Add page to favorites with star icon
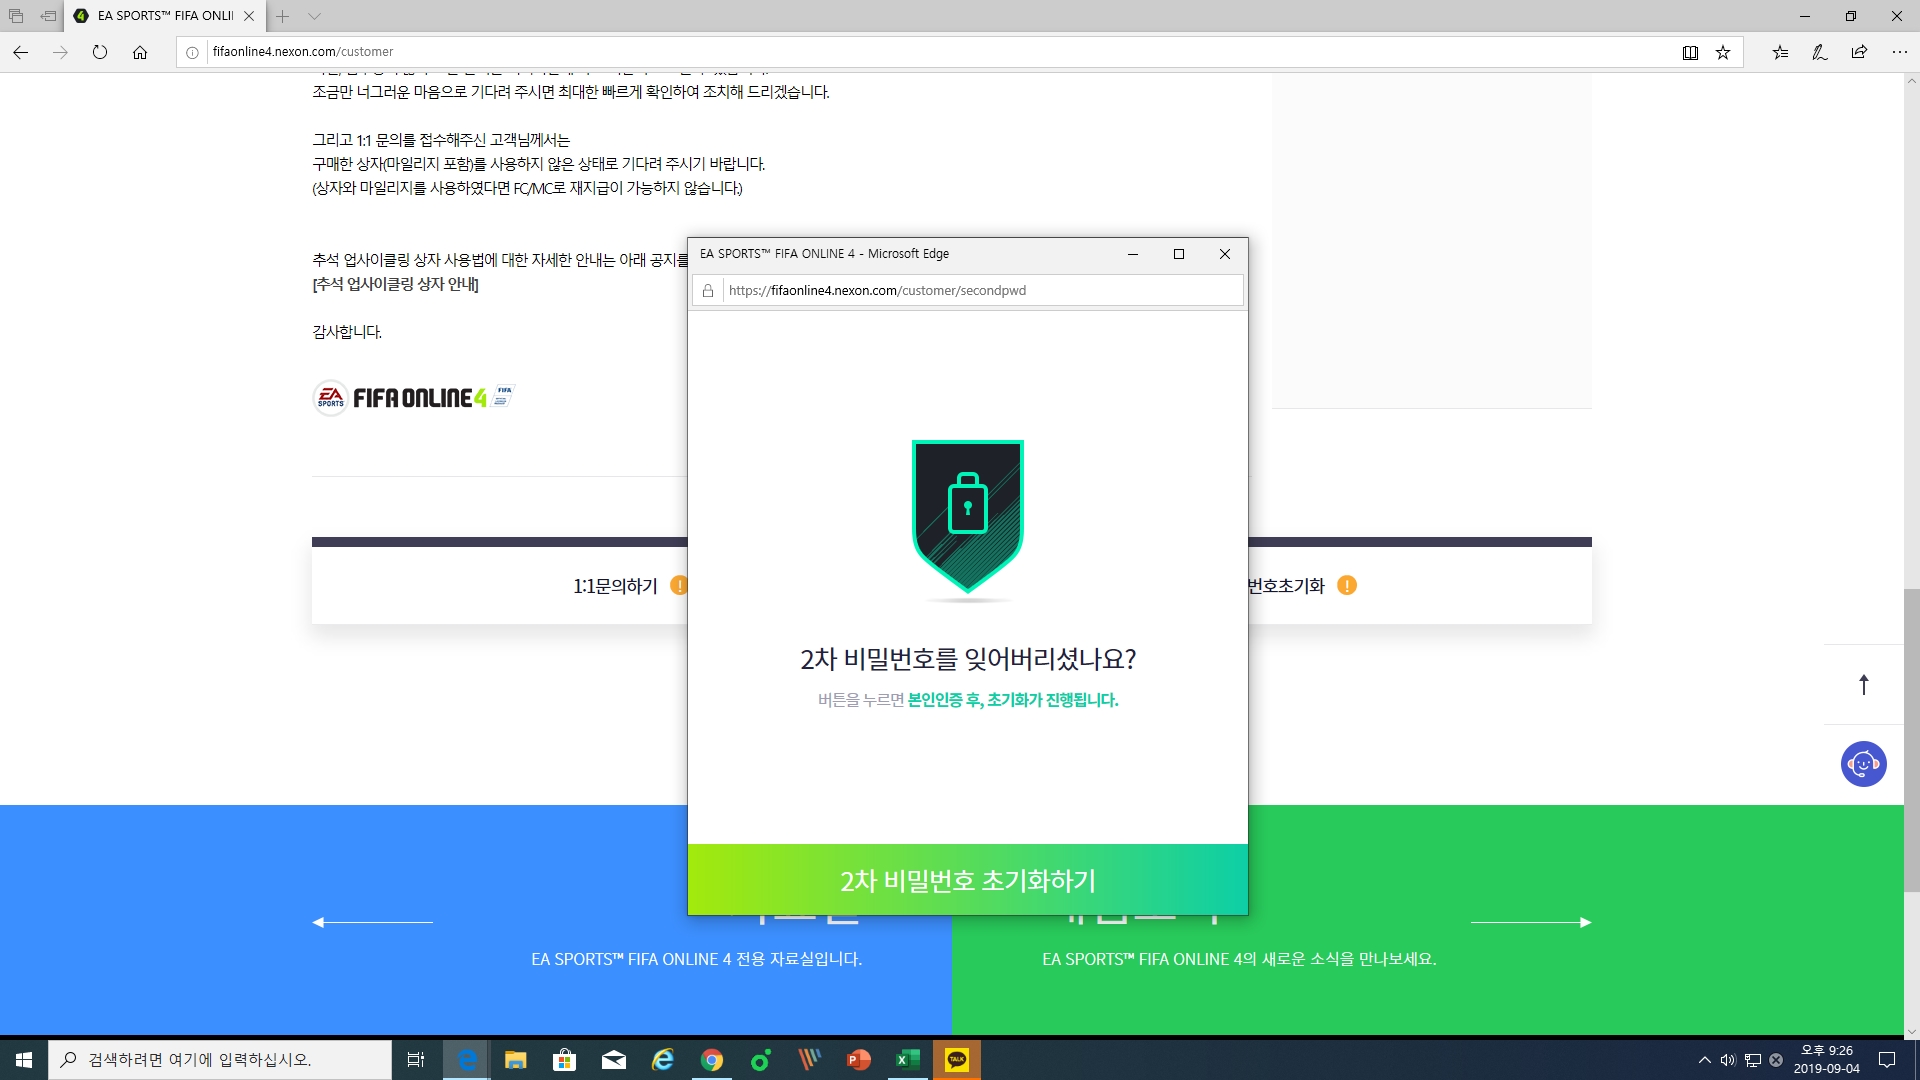 click(1723, 52)
